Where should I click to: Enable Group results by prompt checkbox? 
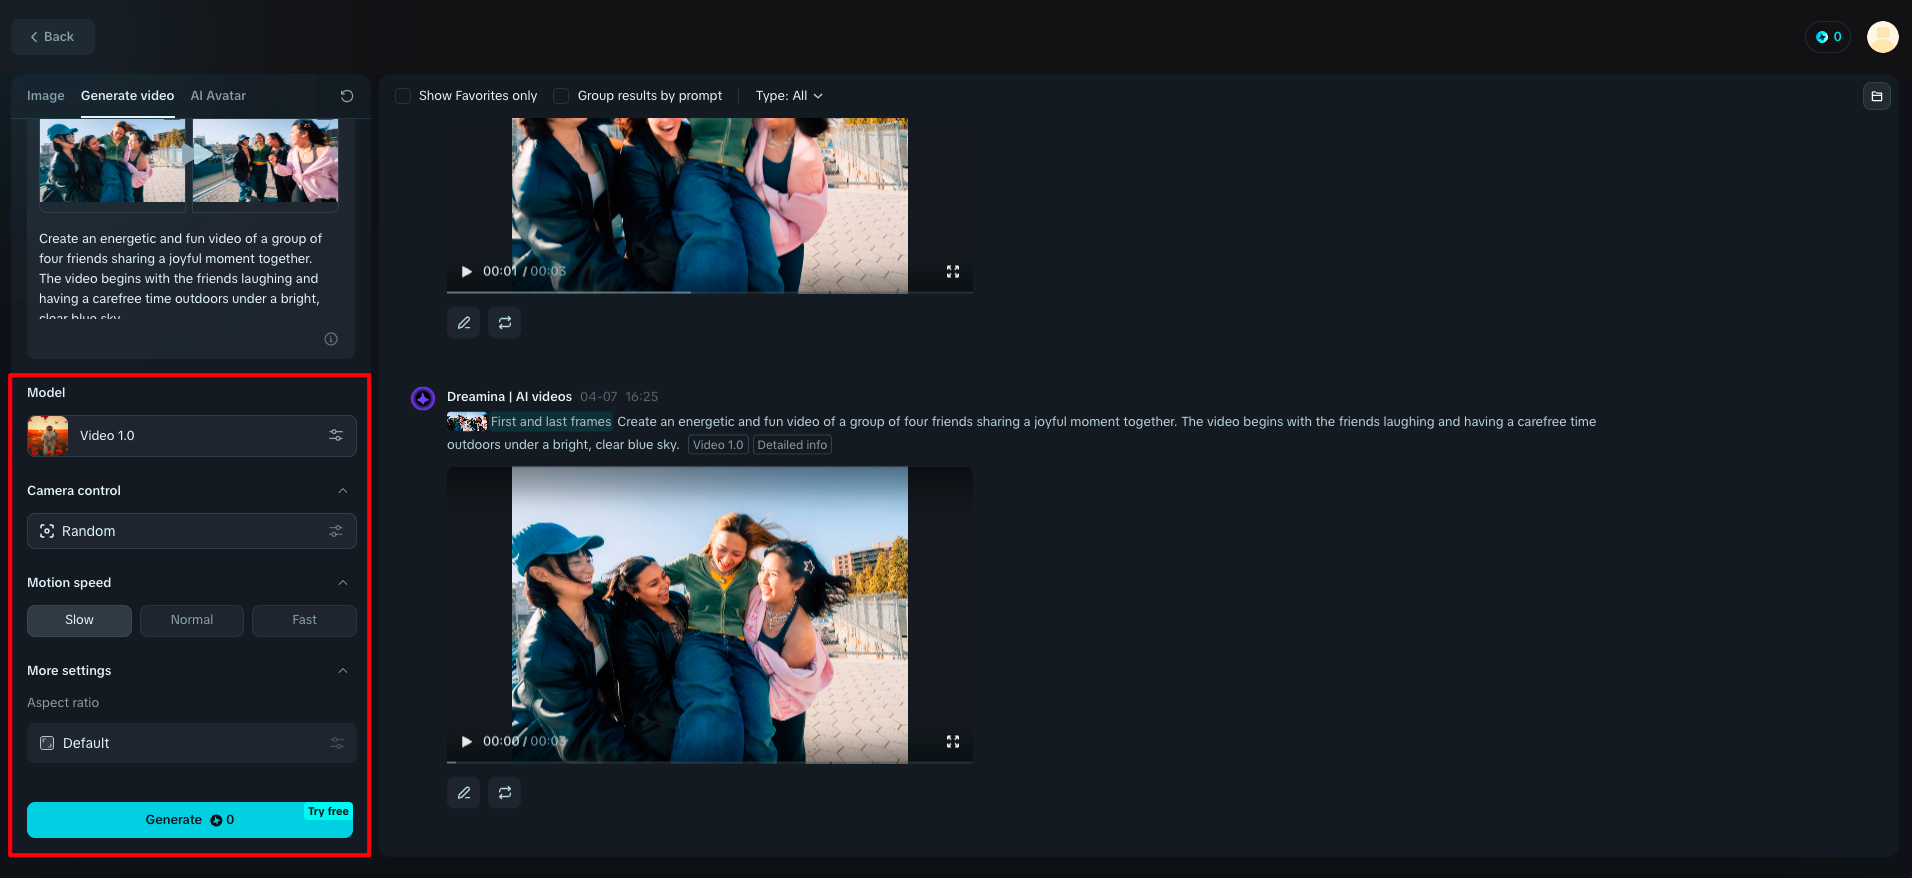point(561,96)
